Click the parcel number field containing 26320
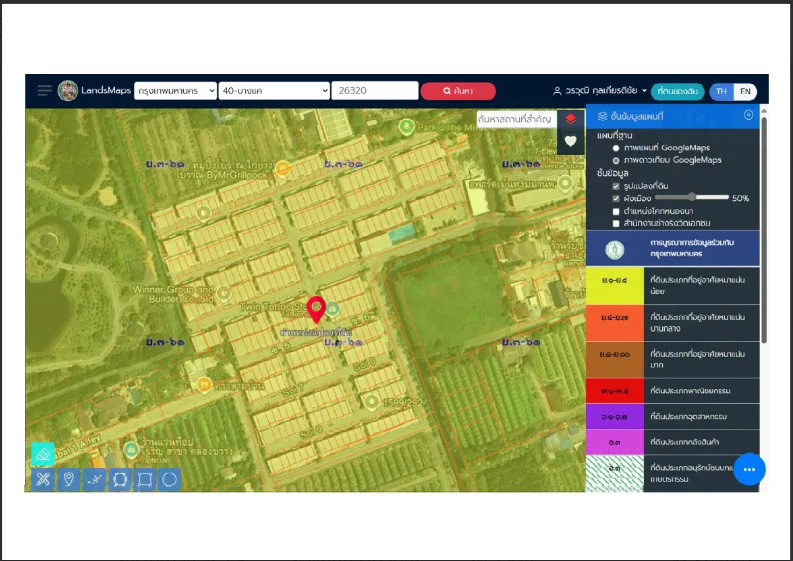The width and height of the screenshot is (793, 561). click(375, 91)
